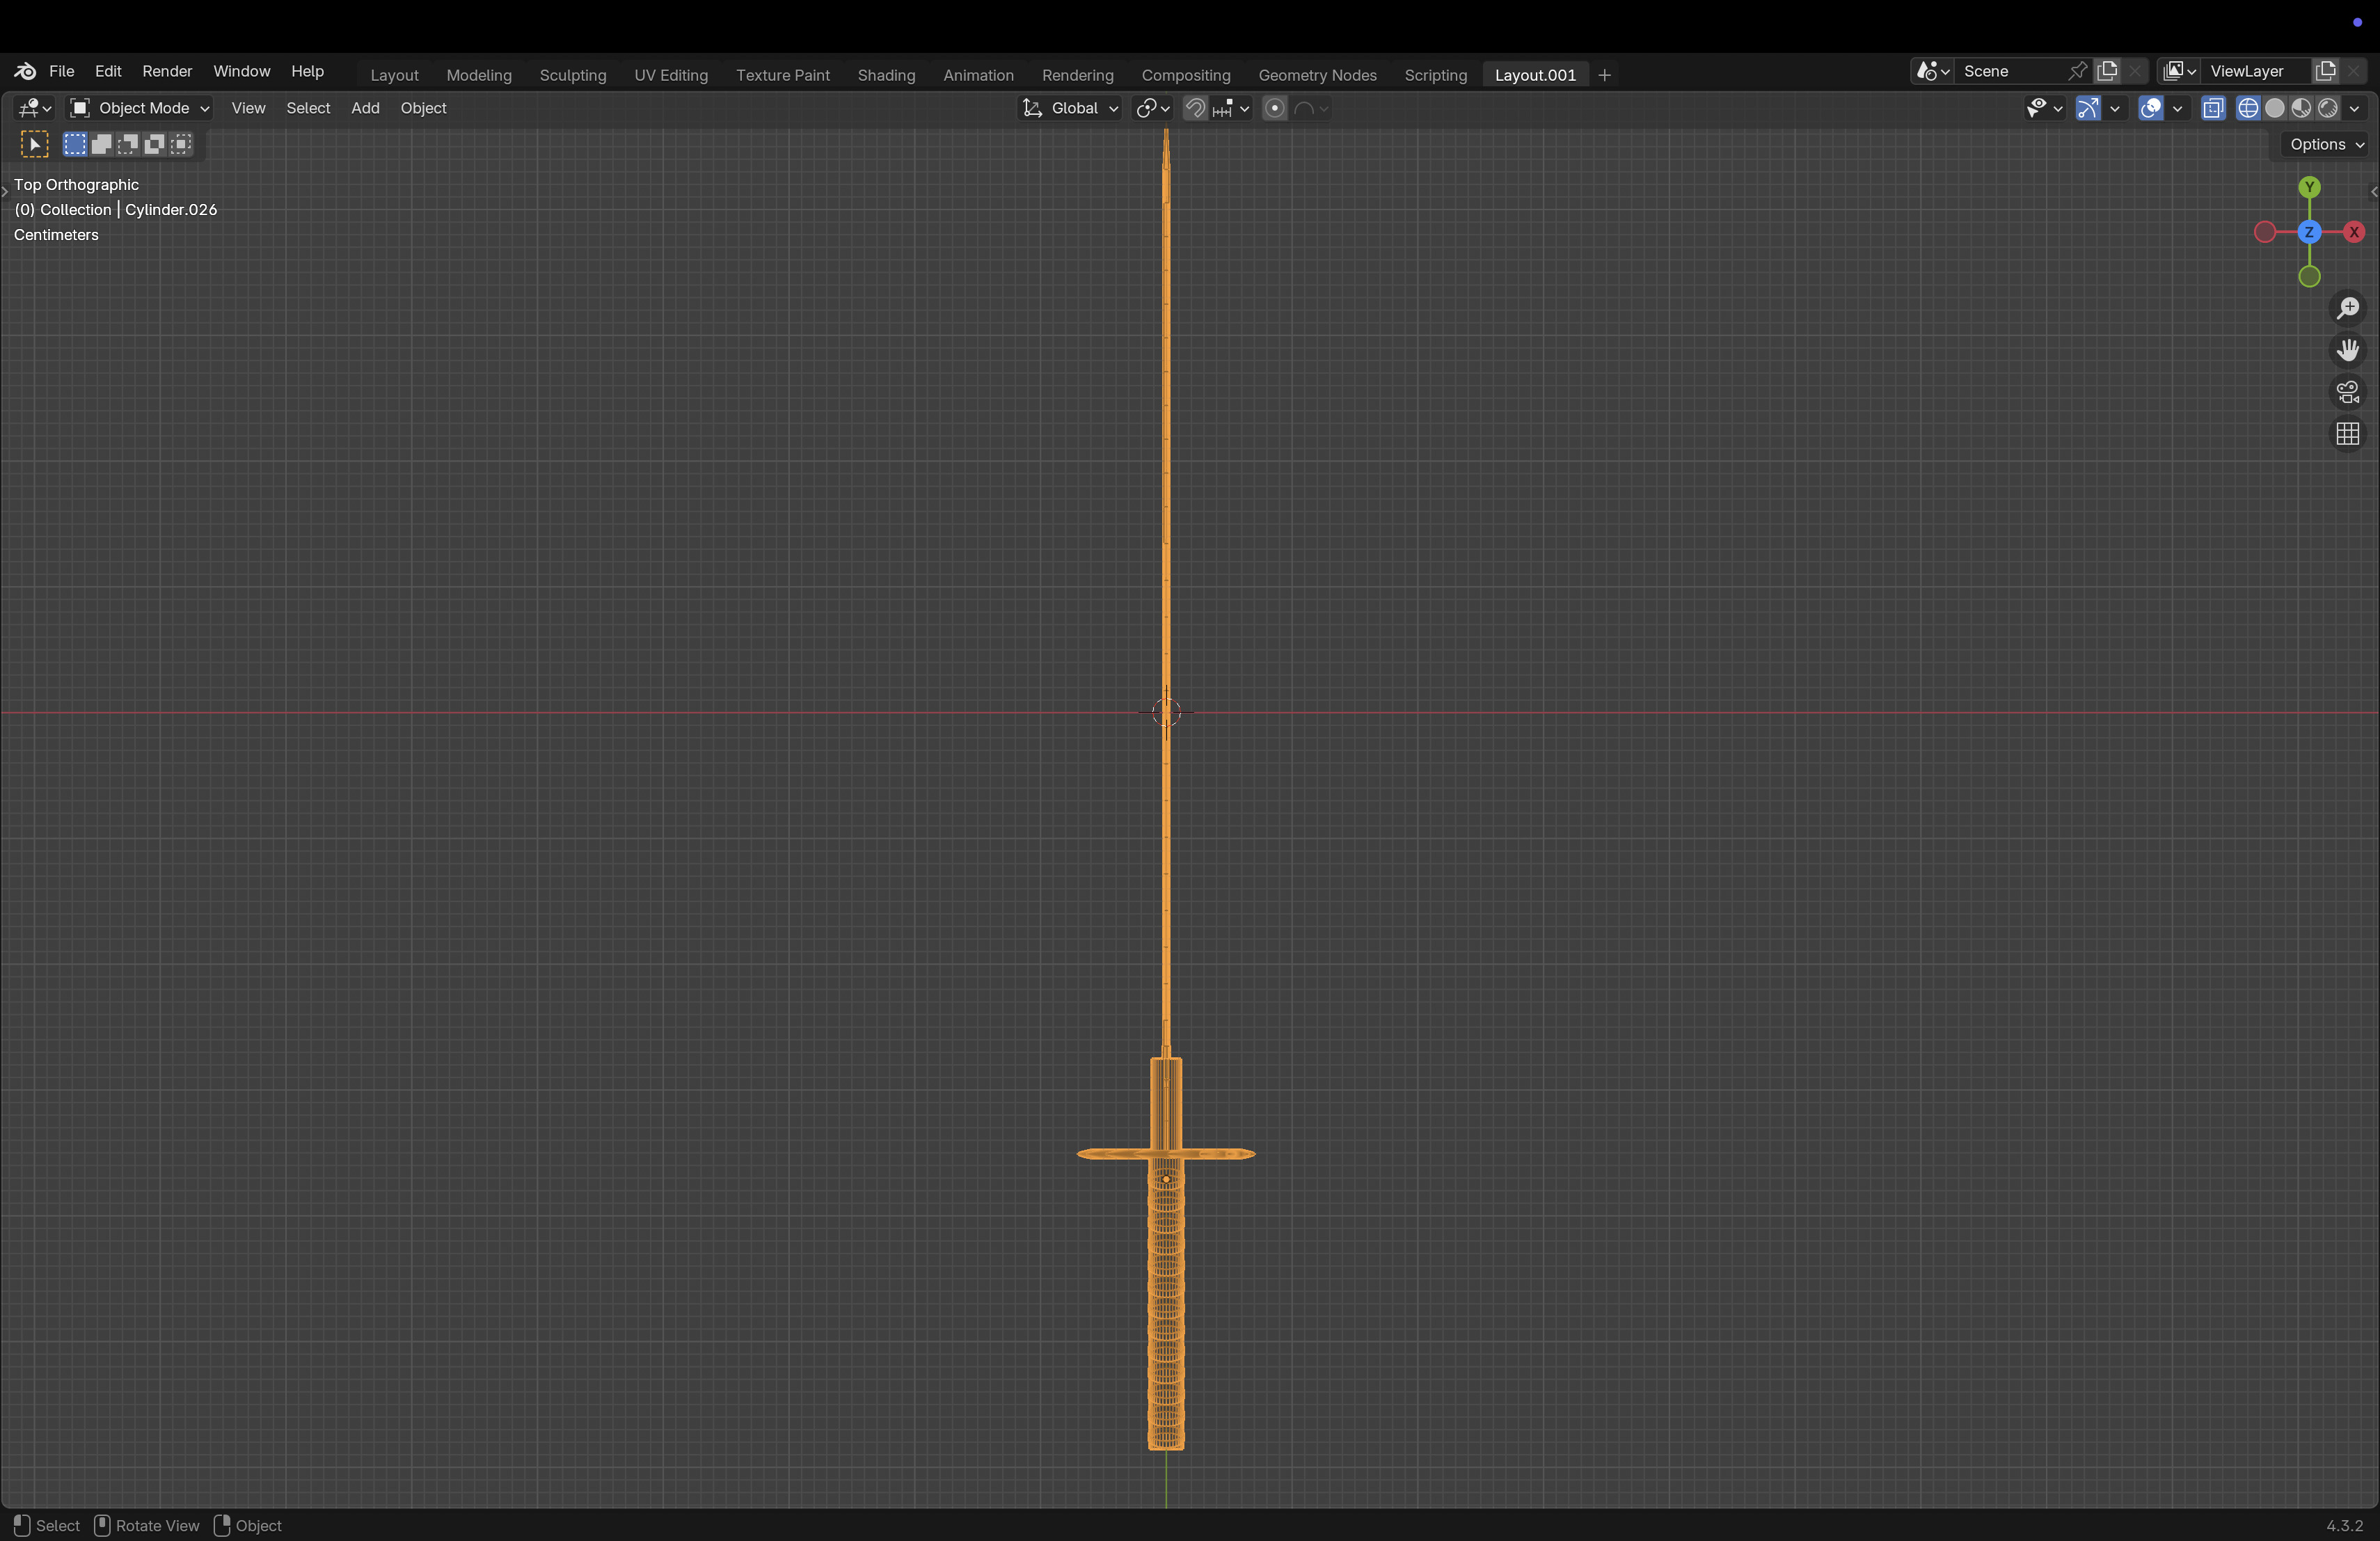This screenshot has width=2380, height=1541.
Task: Open Global transform orientation dropdown
Action: (1070, 108)
